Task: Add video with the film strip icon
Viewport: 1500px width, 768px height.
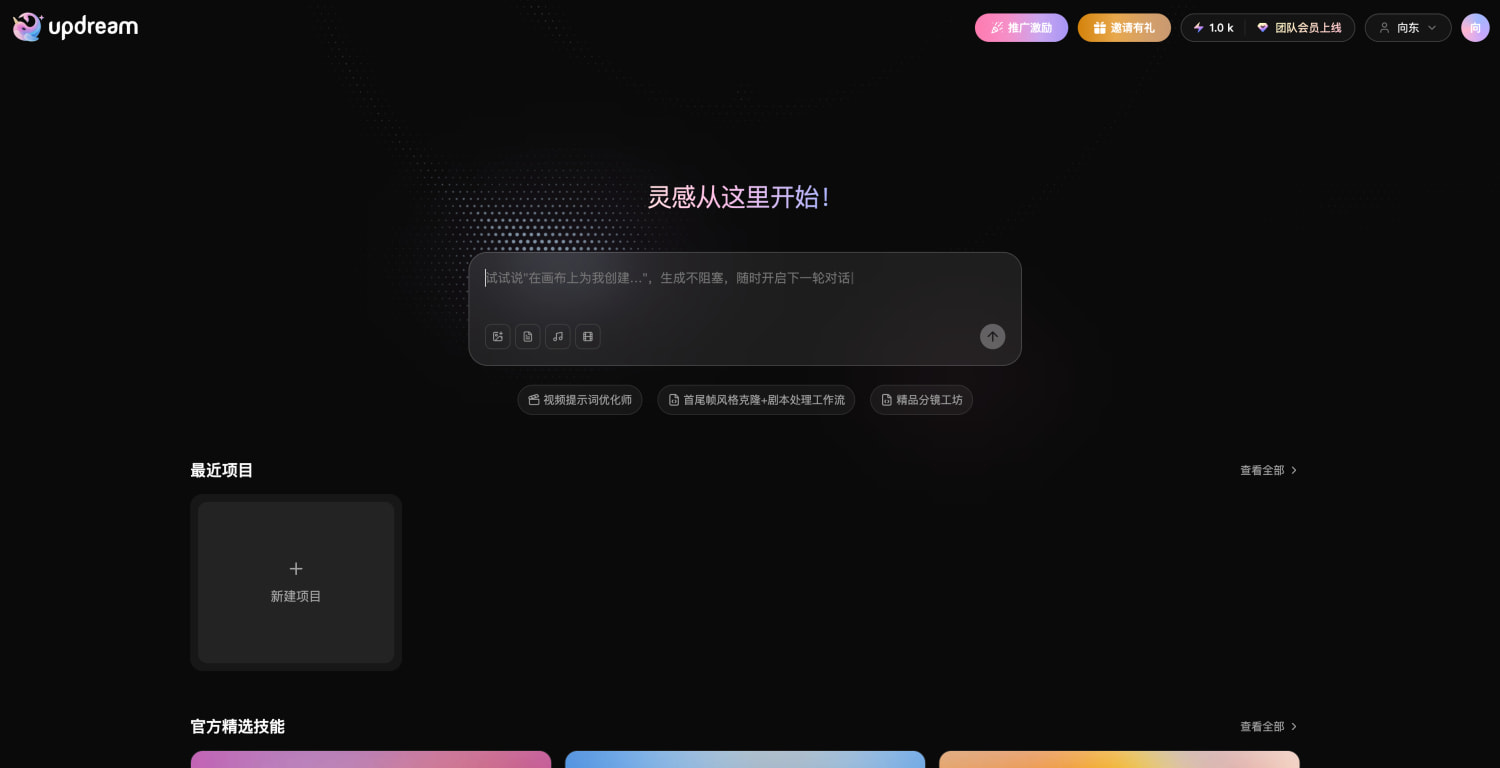Action: click(x=588, y=337)
